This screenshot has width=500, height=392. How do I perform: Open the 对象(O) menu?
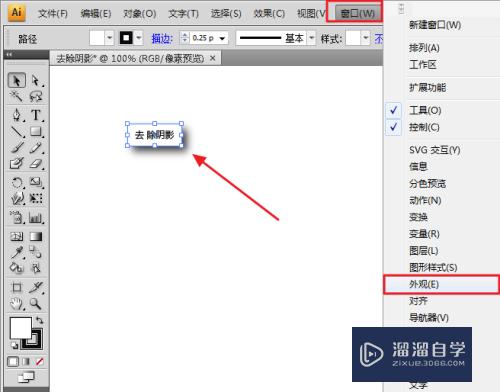(140, 14)
